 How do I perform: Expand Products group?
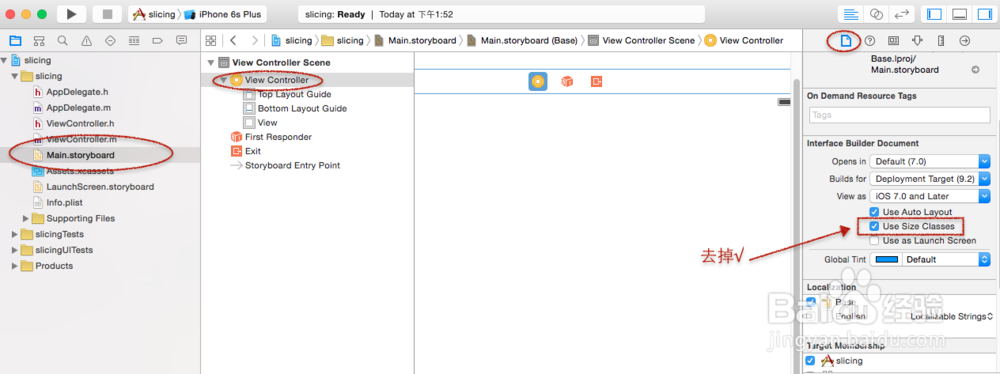(15, 266)
